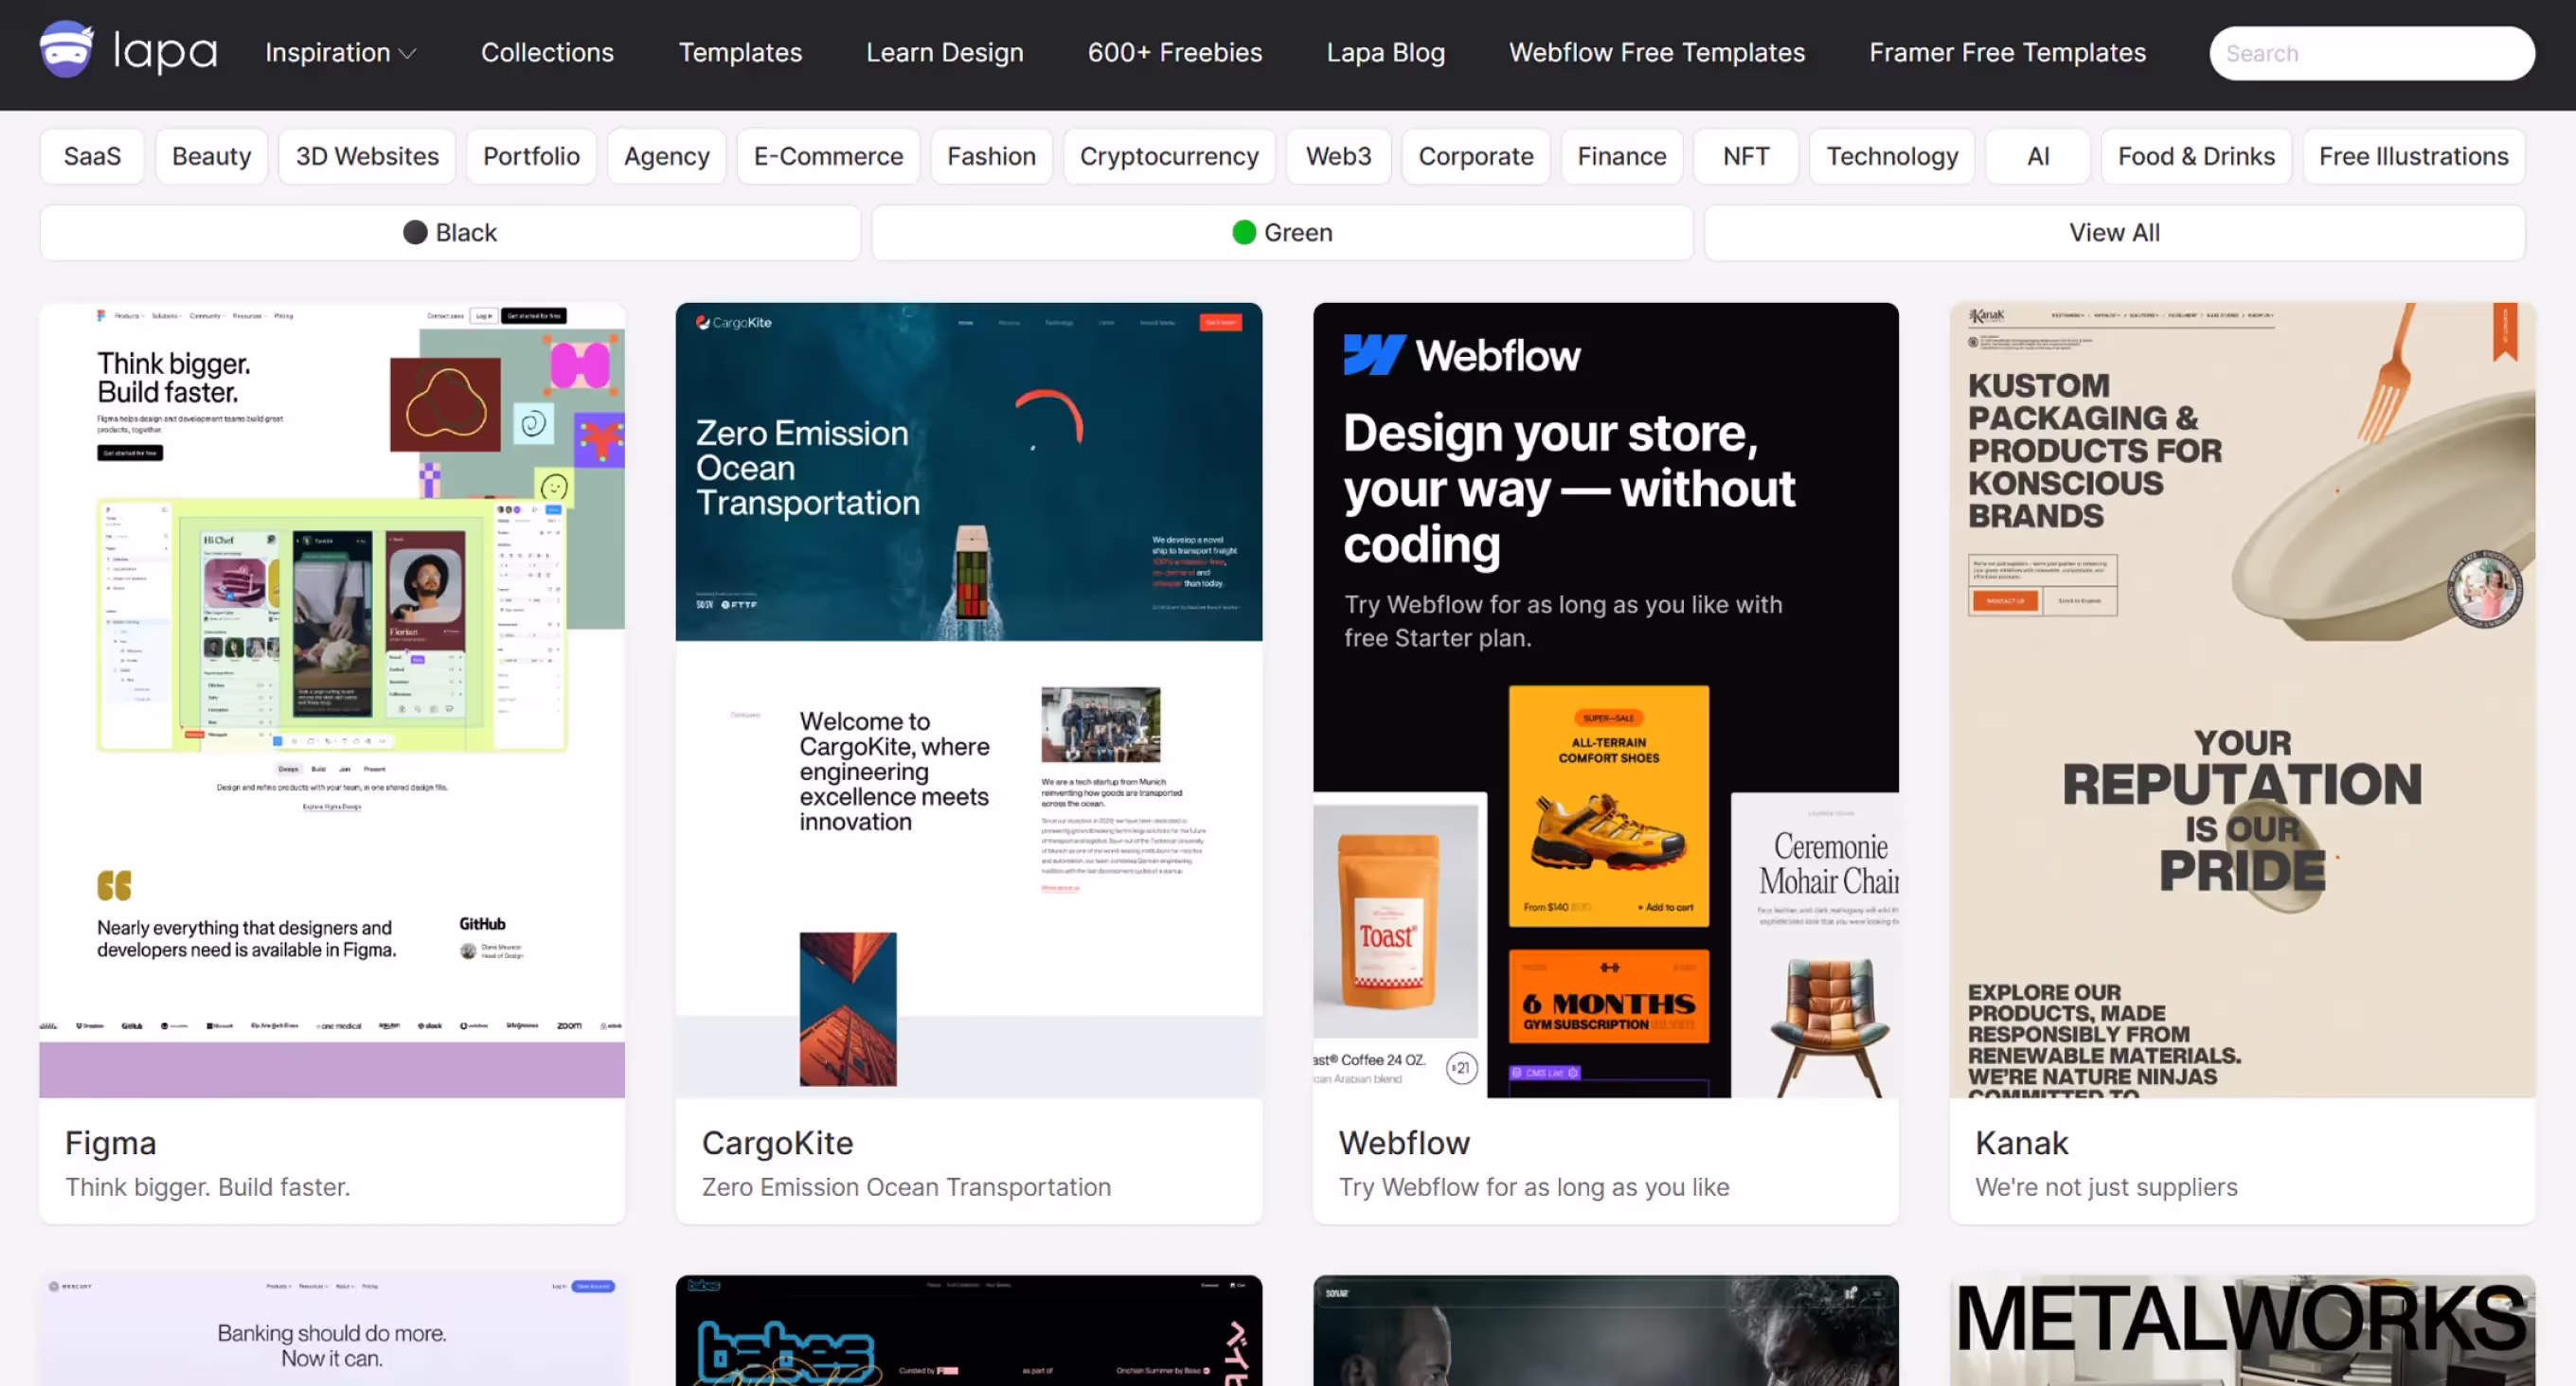Open the CargoKite website preview thumbnail
Image resolution: width=2576 pixels, height=1386 pixels.
[x=968, y=700]
